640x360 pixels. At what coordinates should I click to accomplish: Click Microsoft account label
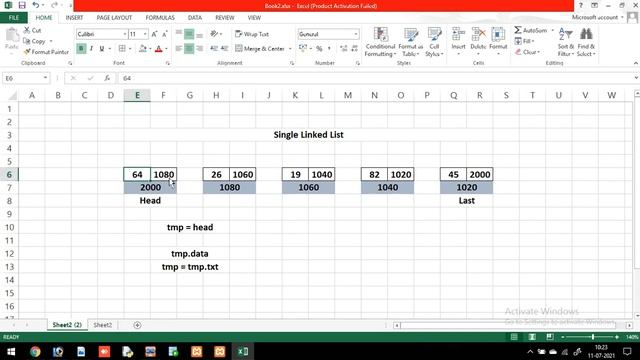coord(595,17)
